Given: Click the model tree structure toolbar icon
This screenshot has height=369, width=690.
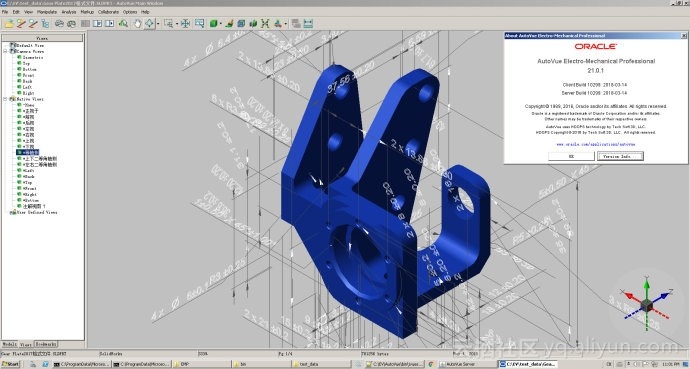Looking at the screenshot, I should pyautogui.click(x=44, y=24).
